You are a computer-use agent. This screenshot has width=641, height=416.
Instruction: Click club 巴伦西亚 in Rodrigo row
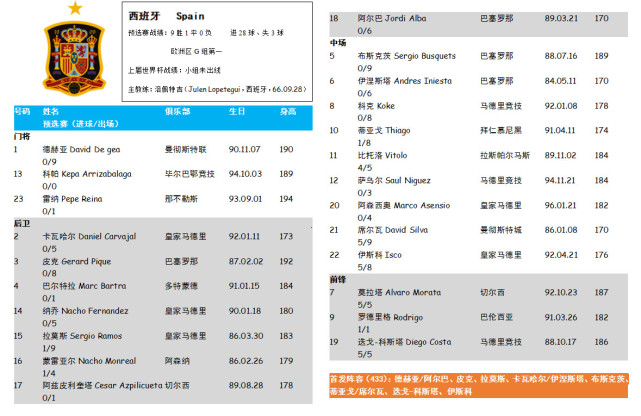pos(496,318)
